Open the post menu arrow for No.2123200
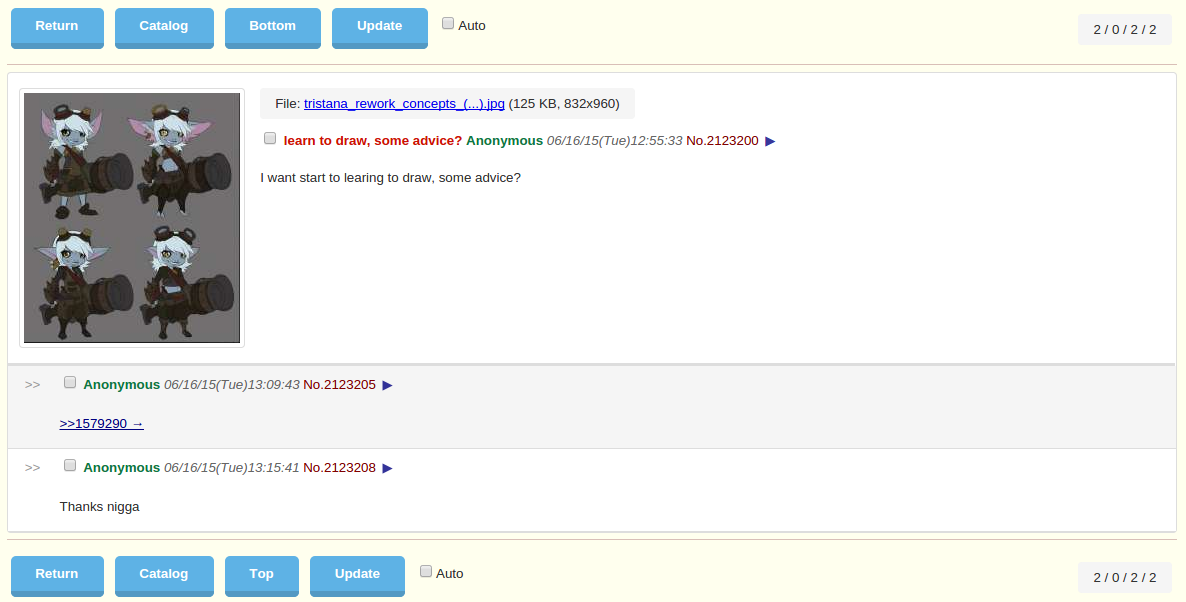This screenshot has height=602, width=1186. click(x=770, y=141)
